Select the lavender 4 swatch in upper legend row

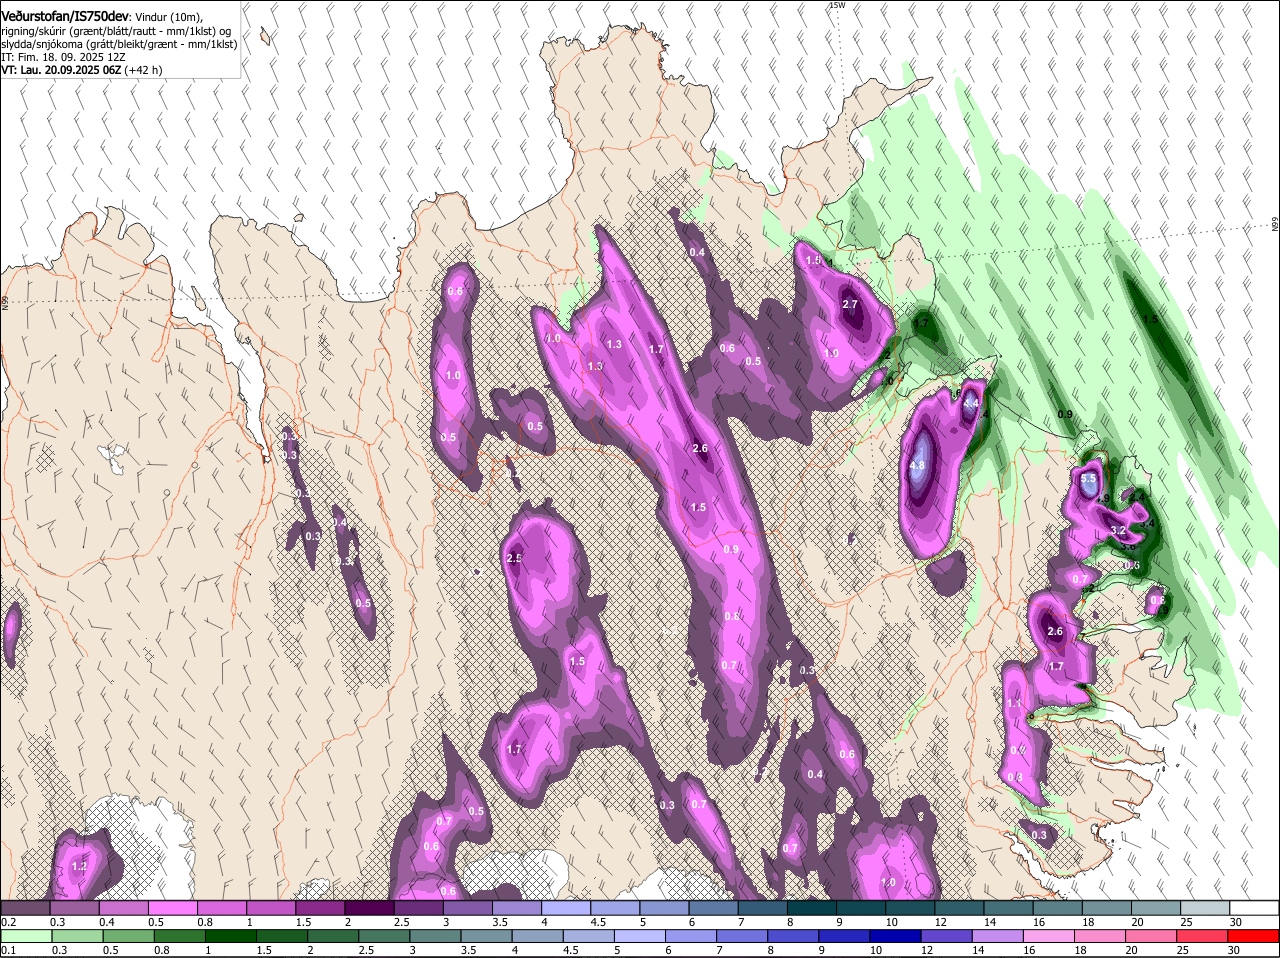point(566,908)
